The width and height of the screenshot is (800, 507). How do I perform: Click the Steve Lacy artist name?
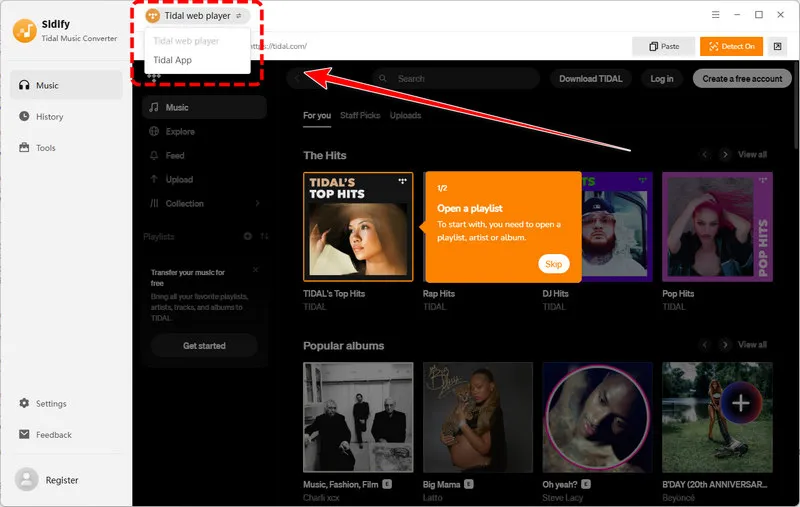point(562,497)
